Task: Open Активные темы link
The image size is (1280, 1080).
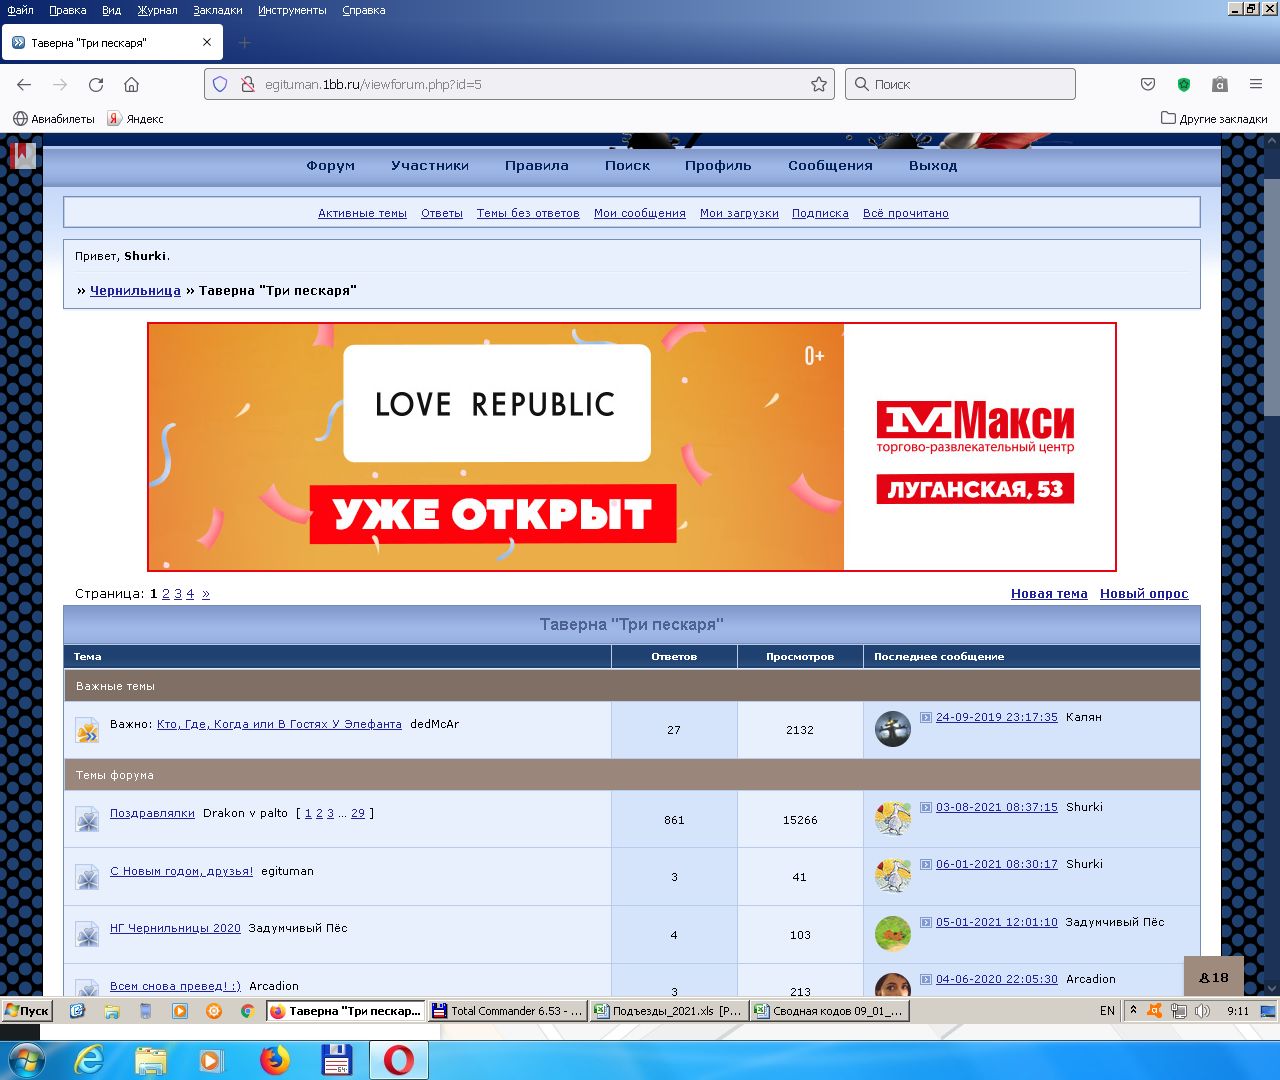Action: (362, 213)
